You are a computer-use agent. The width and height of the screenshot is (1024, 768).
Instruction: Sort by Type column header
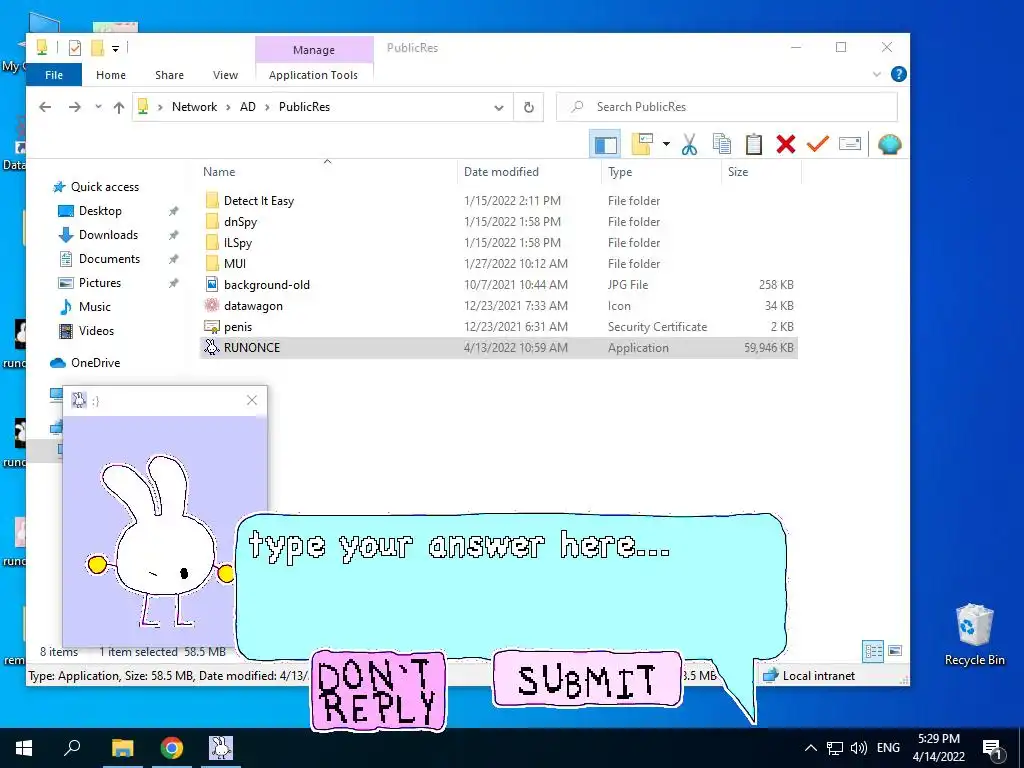620,172
